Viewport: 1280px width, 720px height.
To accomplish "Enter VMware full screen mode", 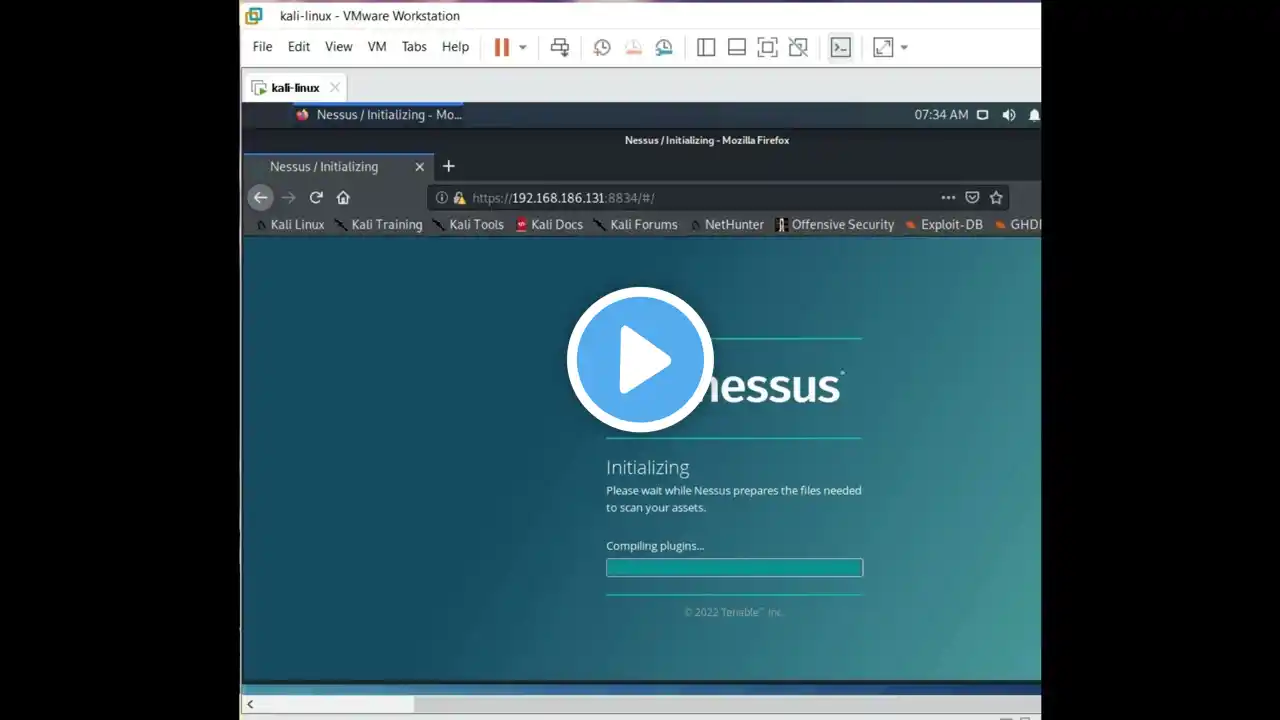I will point(767,47).
